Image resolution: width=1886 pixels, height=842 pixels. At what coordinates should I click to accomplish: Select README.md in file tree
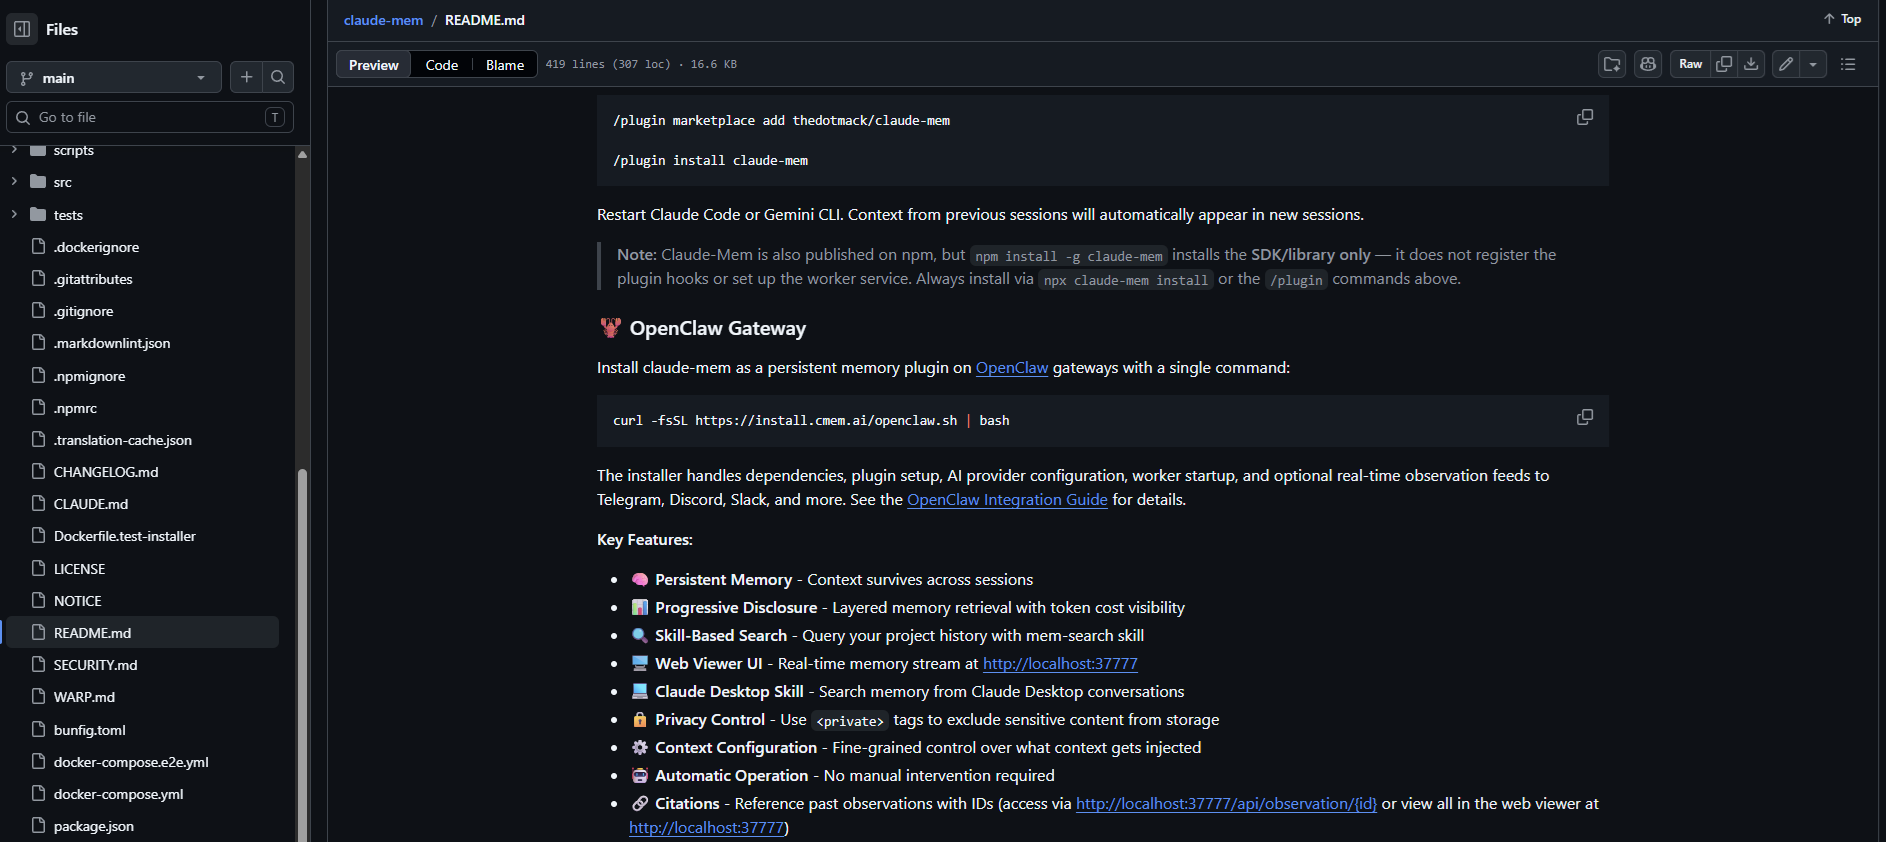143,633
